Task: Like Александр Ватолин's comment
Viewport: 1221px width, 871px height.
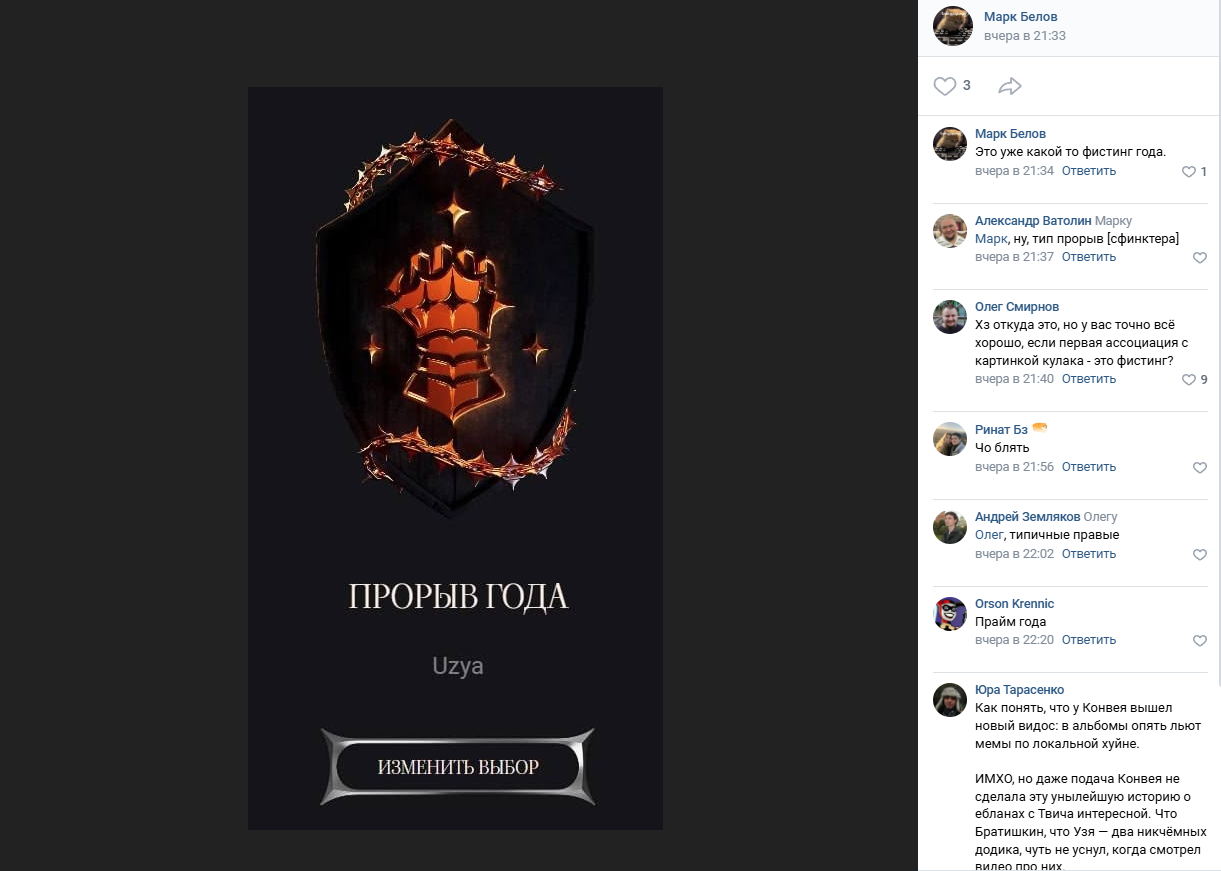Action: click(1200, 258)
